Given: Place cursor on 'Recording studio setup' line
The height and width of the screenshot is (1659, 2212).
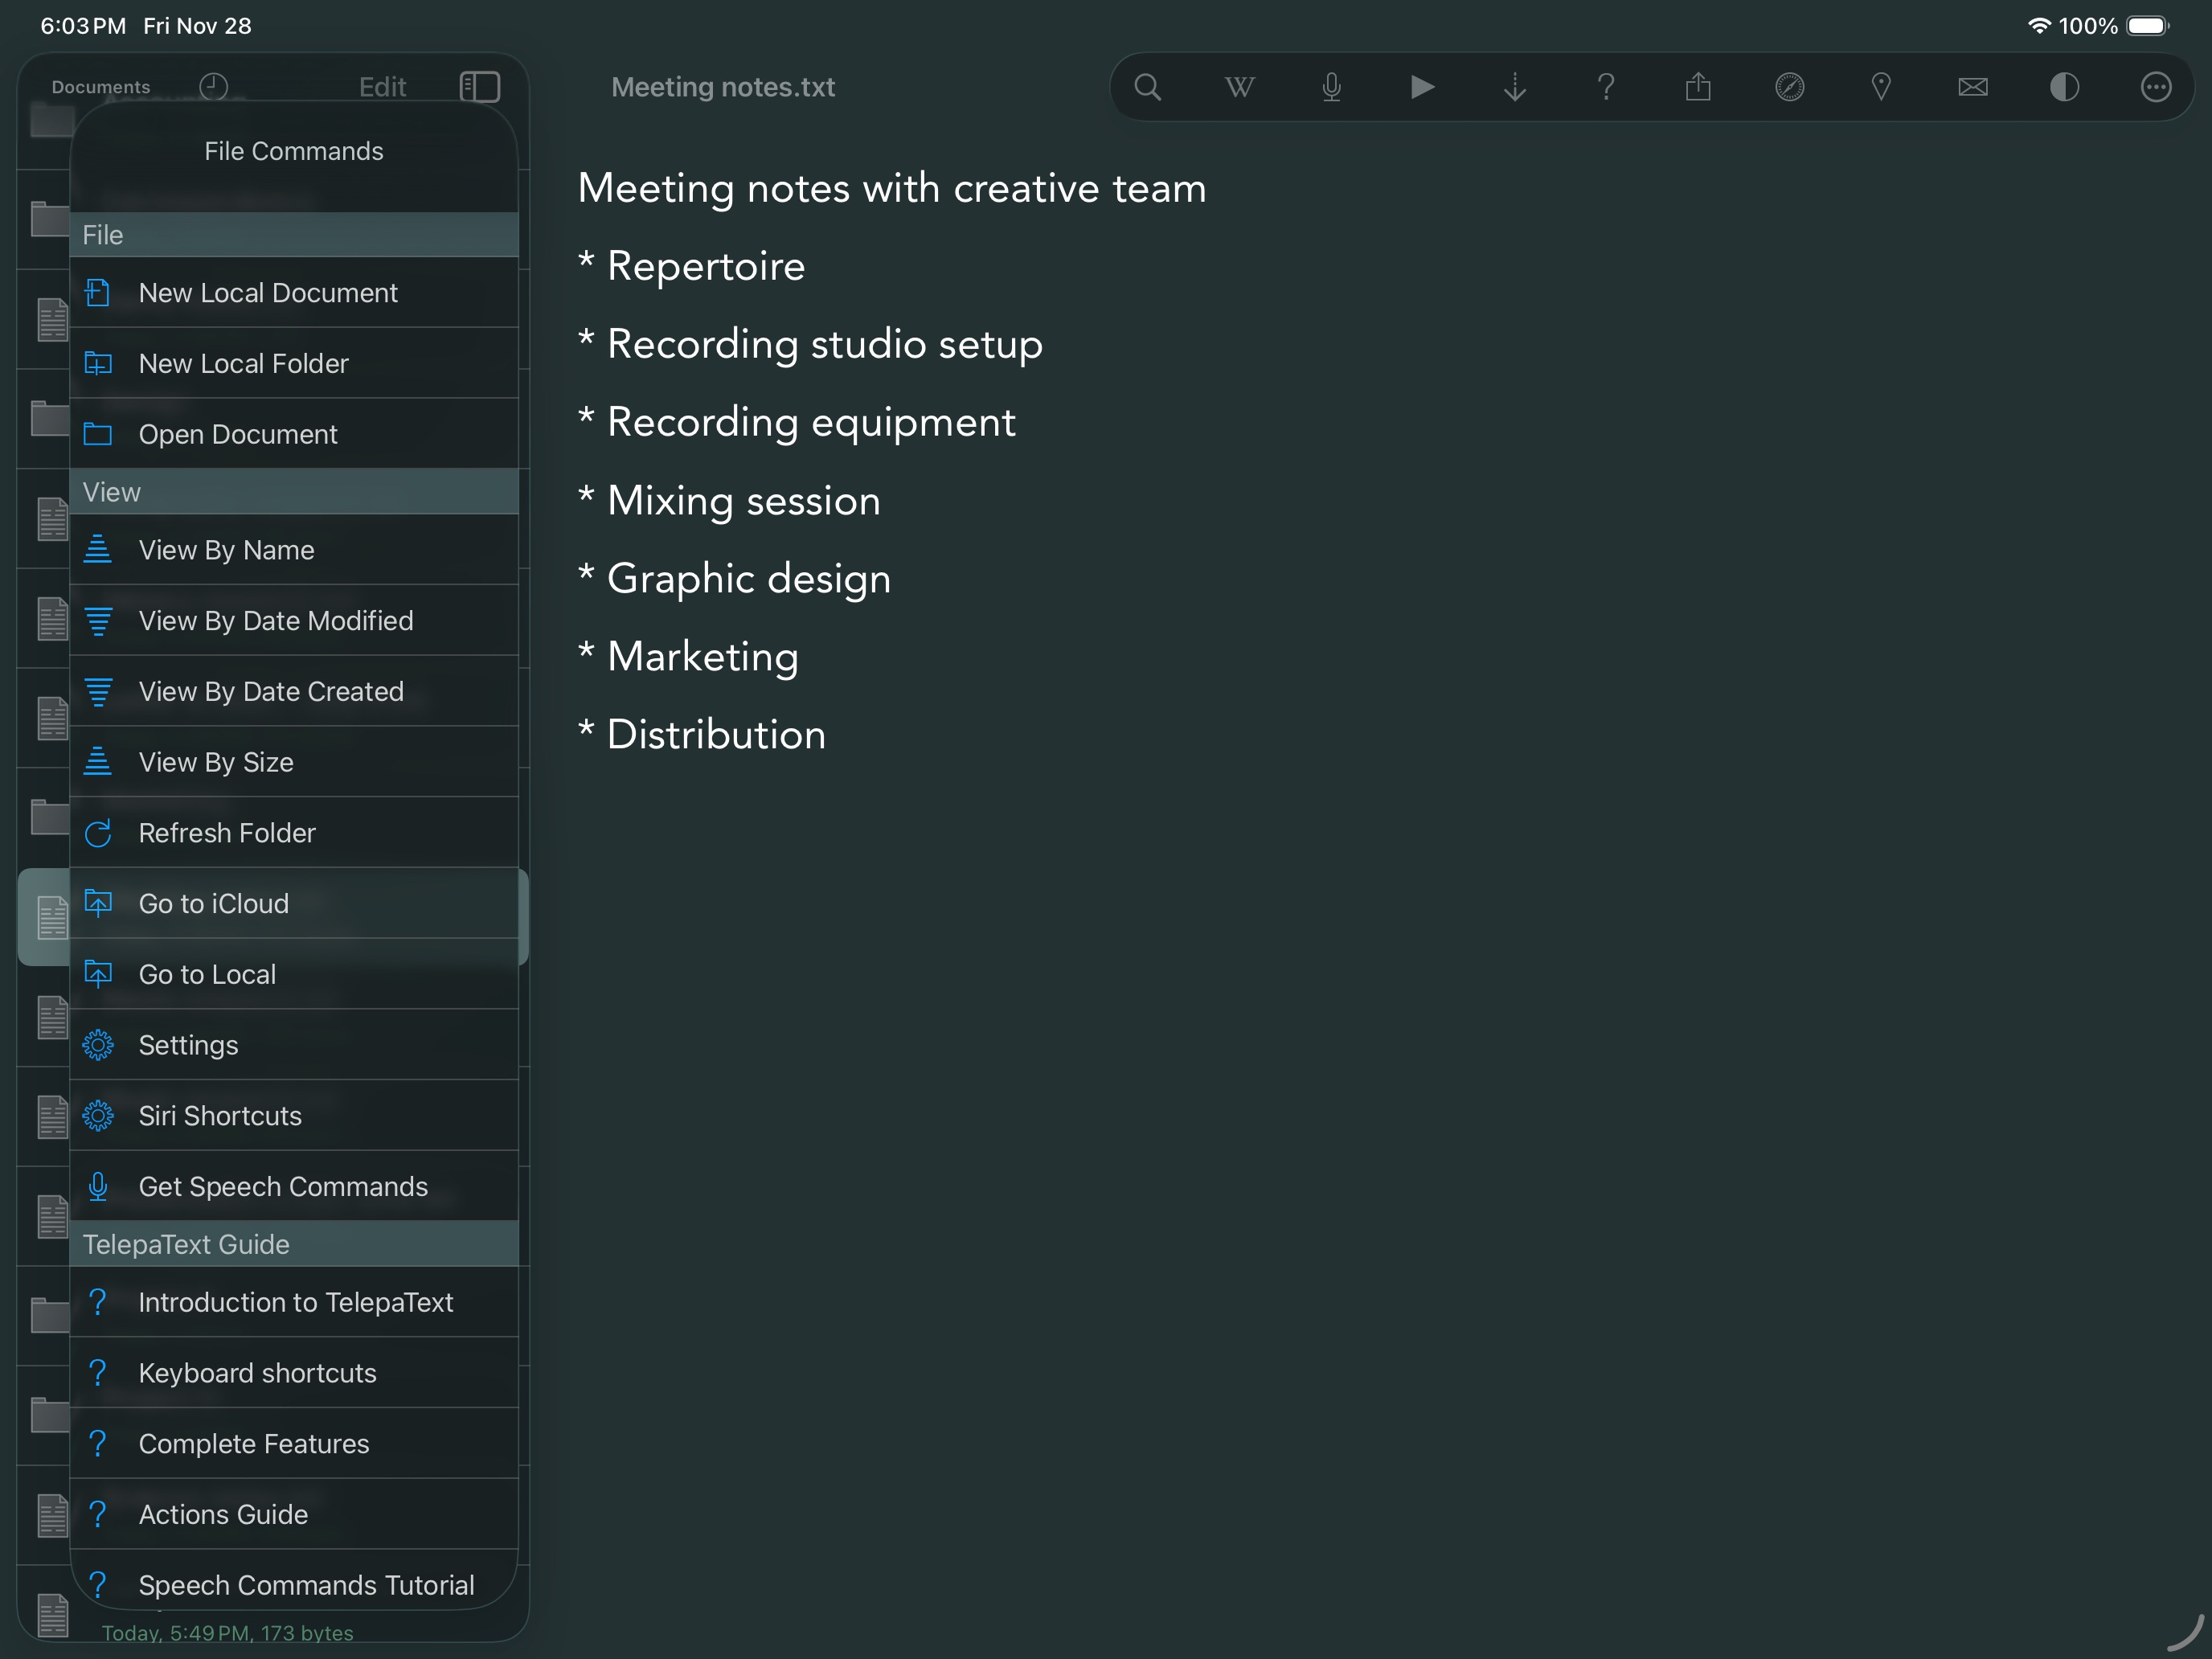Looking at the screenshot, I should [811, 344].
